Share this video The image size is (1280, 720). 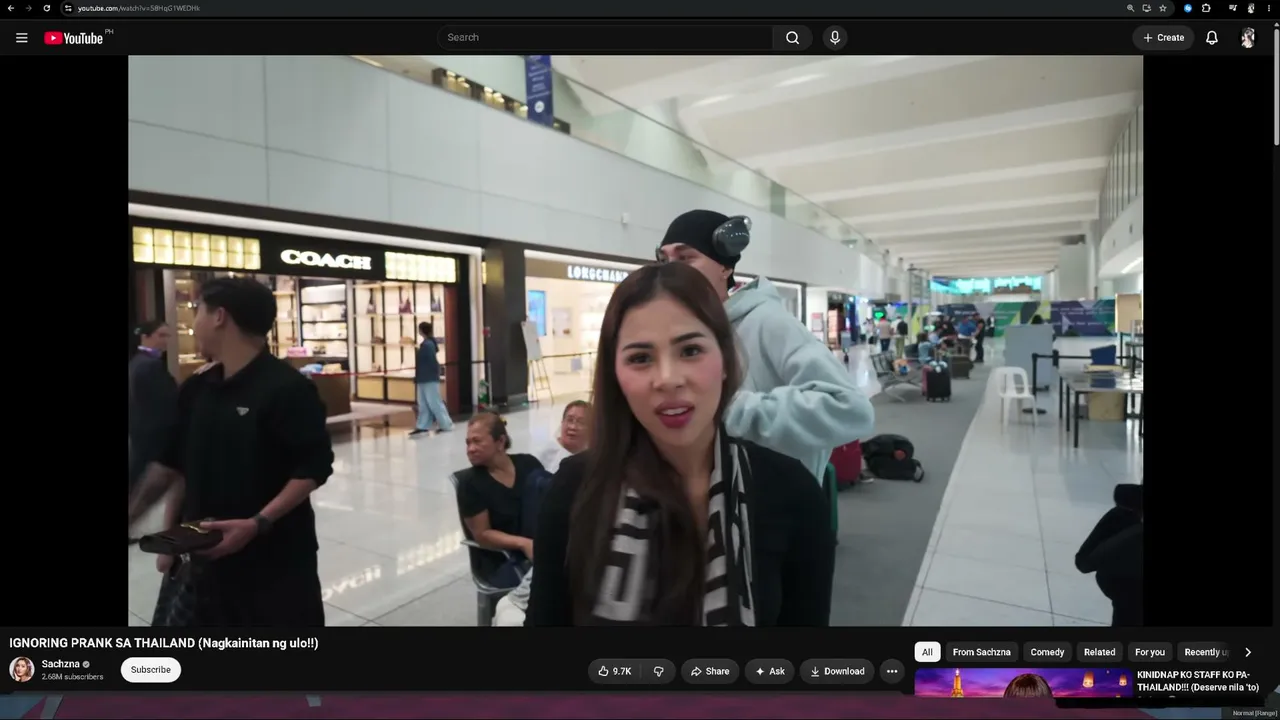click(709, 671)
